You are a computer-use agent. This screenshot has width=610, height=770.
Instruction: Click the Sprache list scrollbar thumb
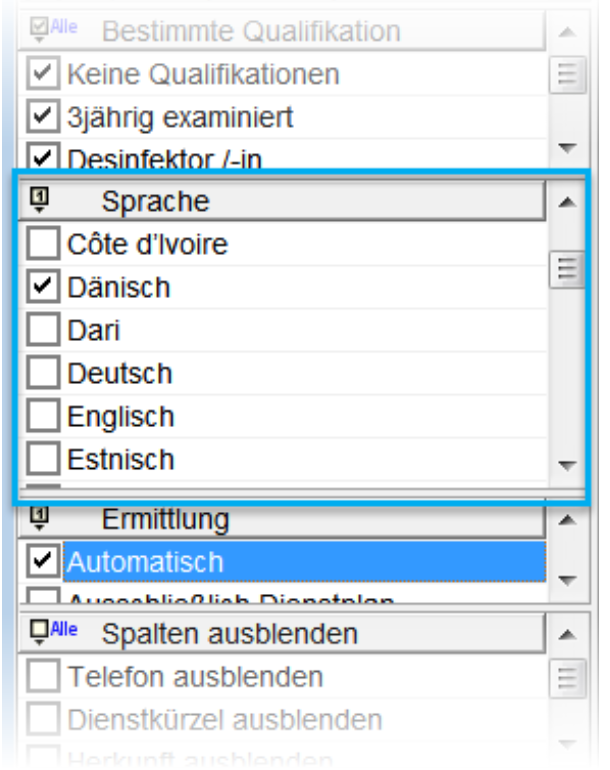[569, 269]
